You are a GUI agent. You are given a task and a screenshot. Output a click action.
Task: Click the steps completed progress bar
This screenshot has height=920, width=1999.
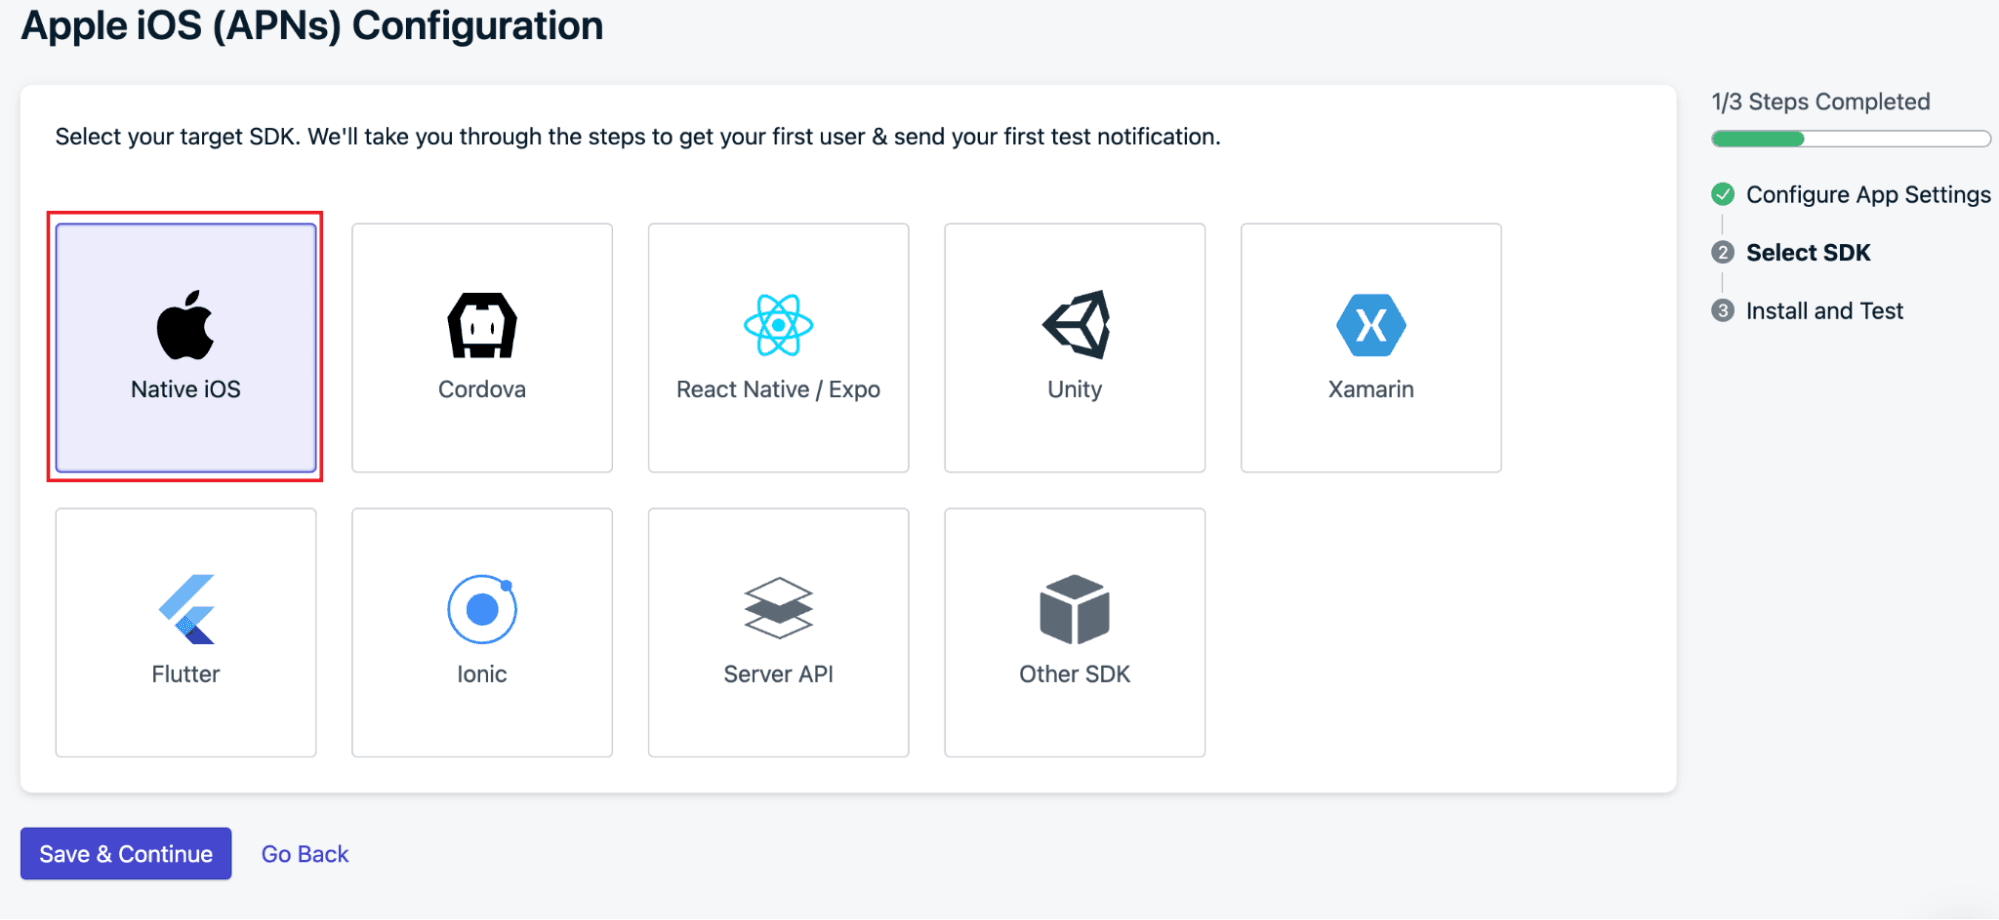[x=1850, y=139]
